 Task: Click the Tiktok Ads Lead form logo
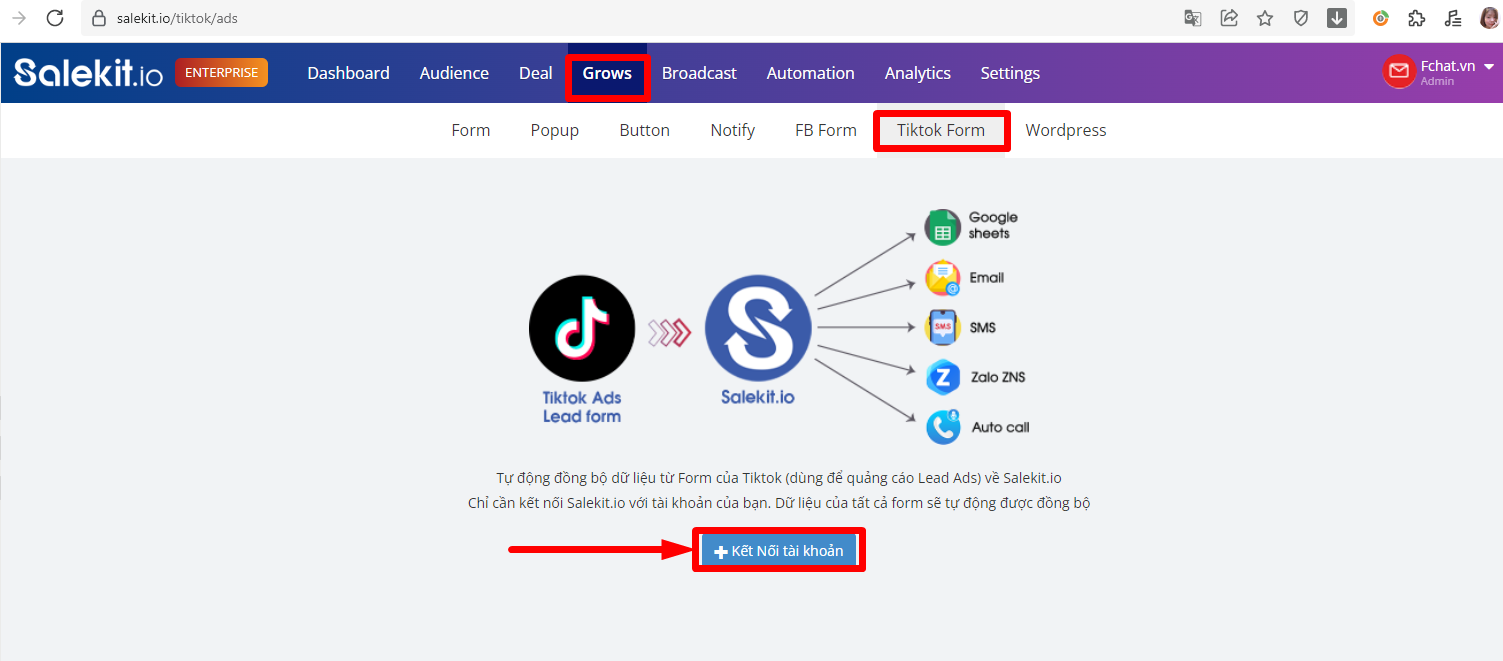581,328
